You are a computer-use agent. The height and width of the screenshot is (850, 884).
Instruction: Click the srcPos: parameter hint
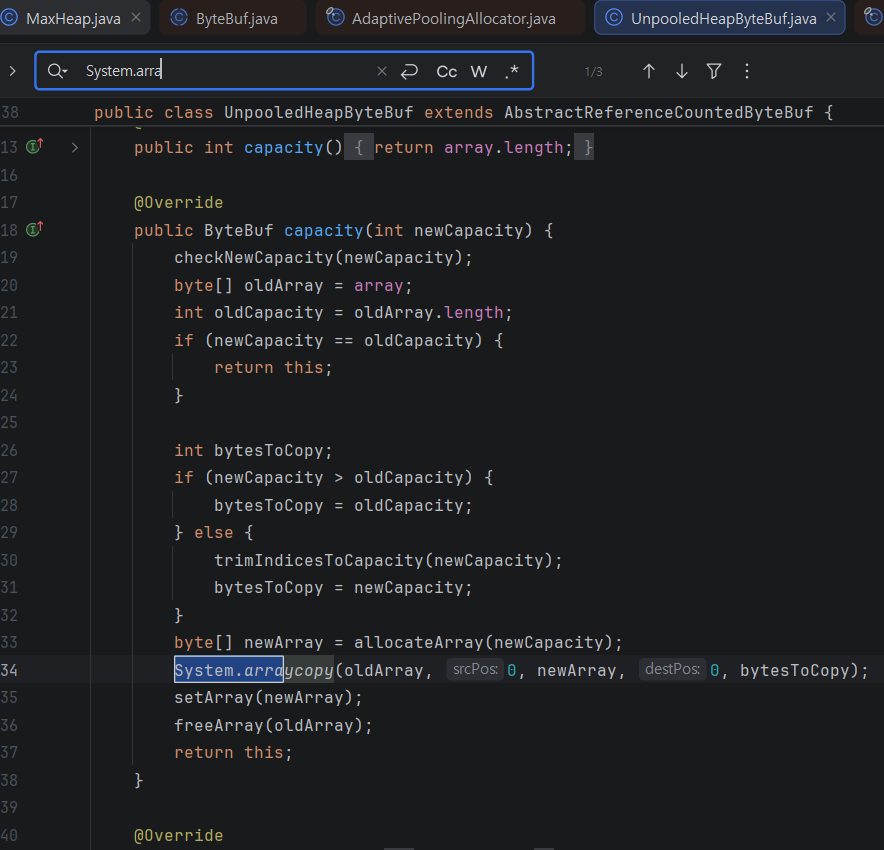[x=475, y=669]
